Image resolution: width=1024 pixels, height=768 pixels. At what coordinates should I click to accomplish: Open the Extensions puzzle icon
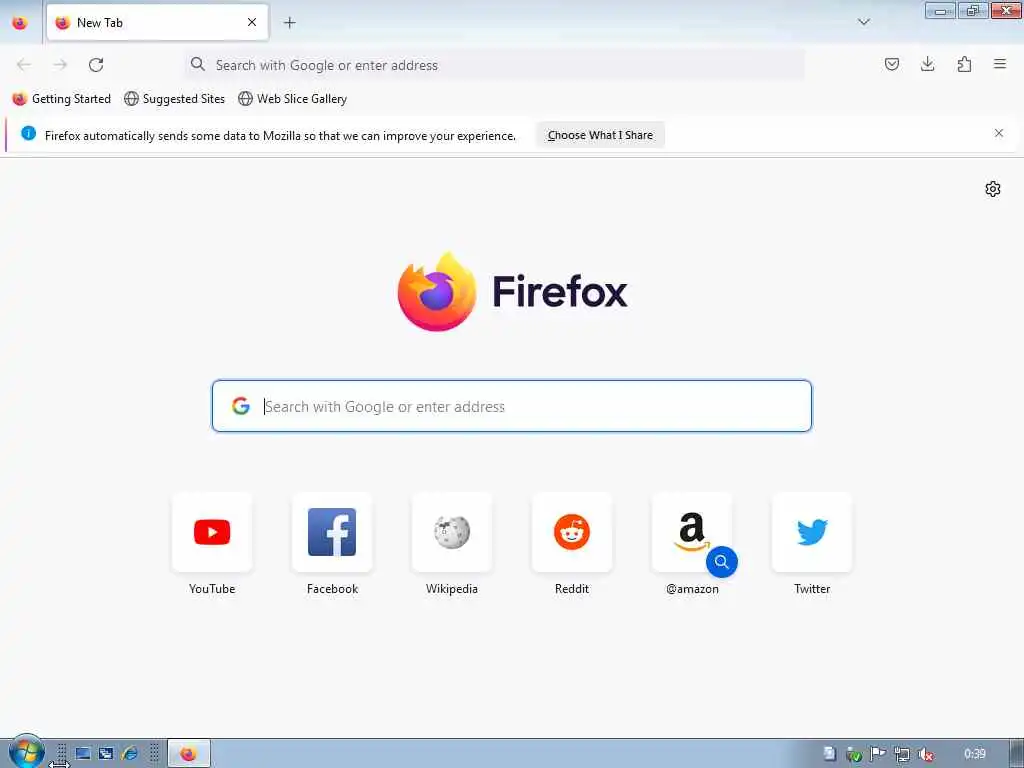click(964, 64)
